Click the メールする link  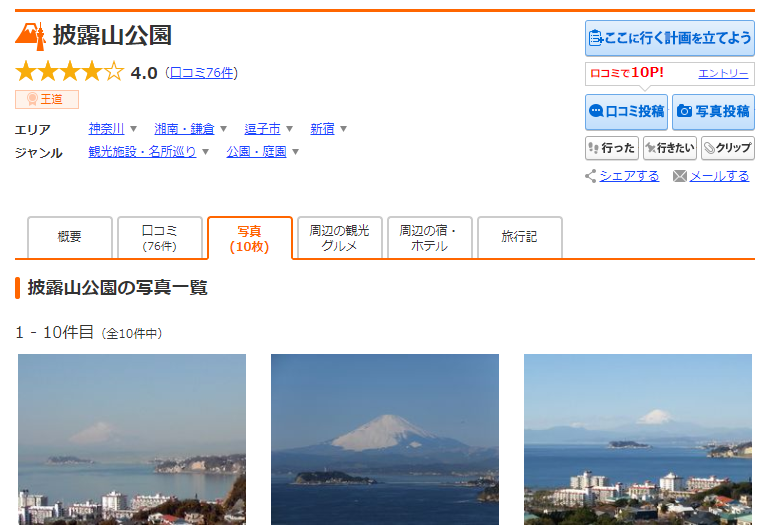click(719, 176)
